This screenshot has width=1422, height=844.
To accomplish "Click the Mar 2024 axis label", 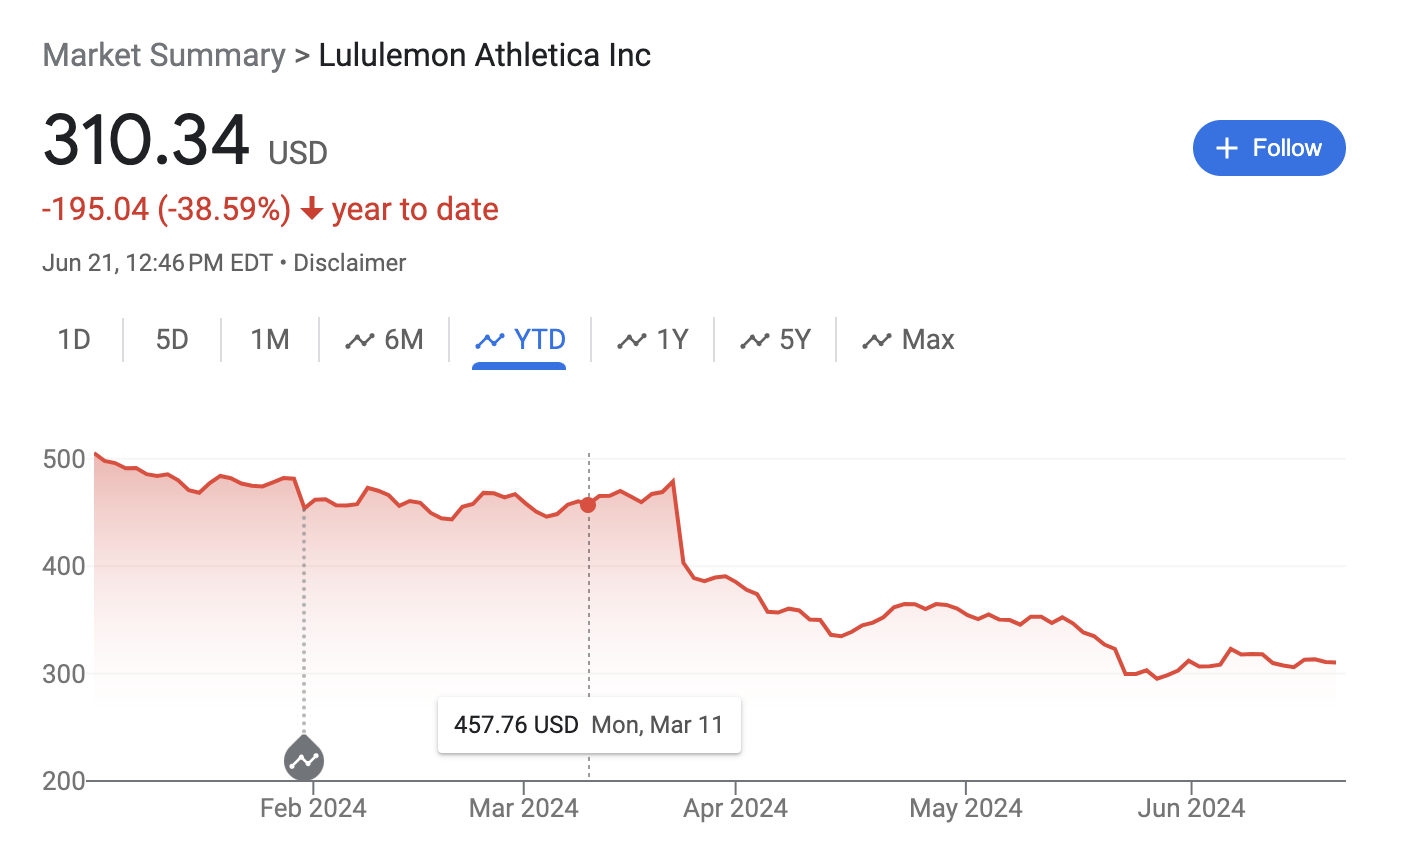I will (523, 807).
